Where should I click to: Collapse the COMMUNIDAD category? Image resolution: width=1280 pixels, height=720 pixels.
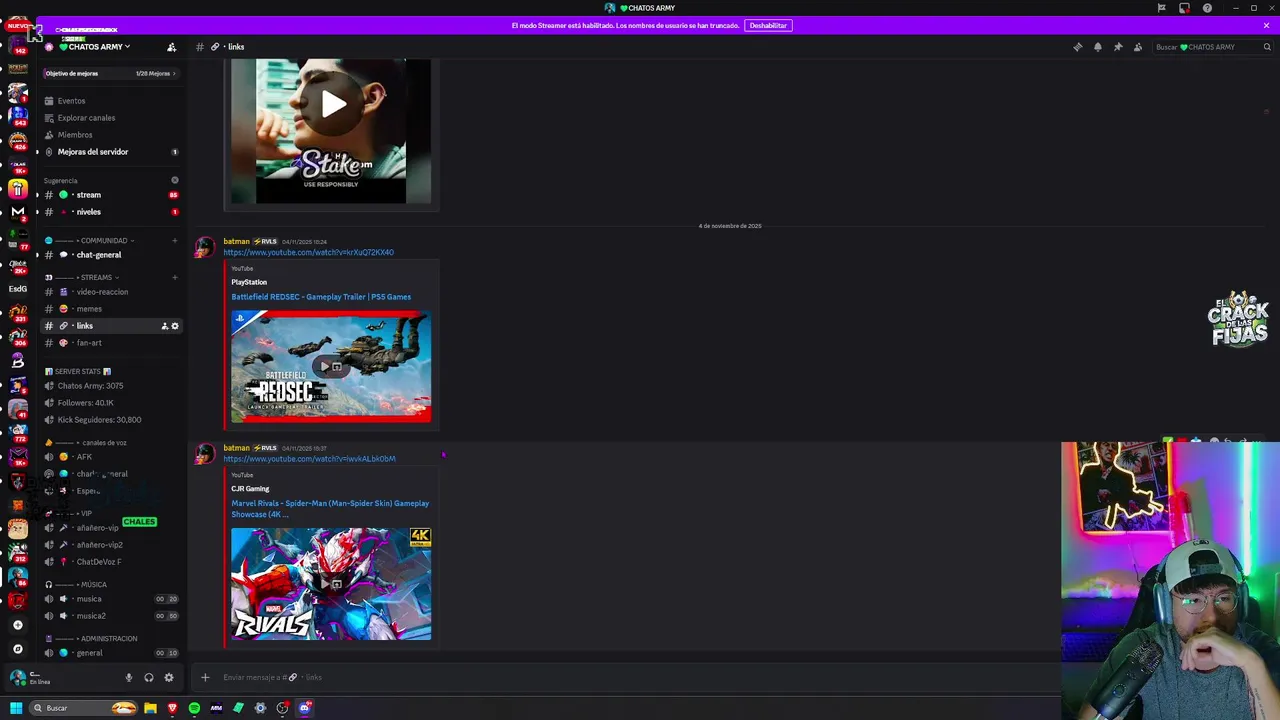(x=104, y=241)
